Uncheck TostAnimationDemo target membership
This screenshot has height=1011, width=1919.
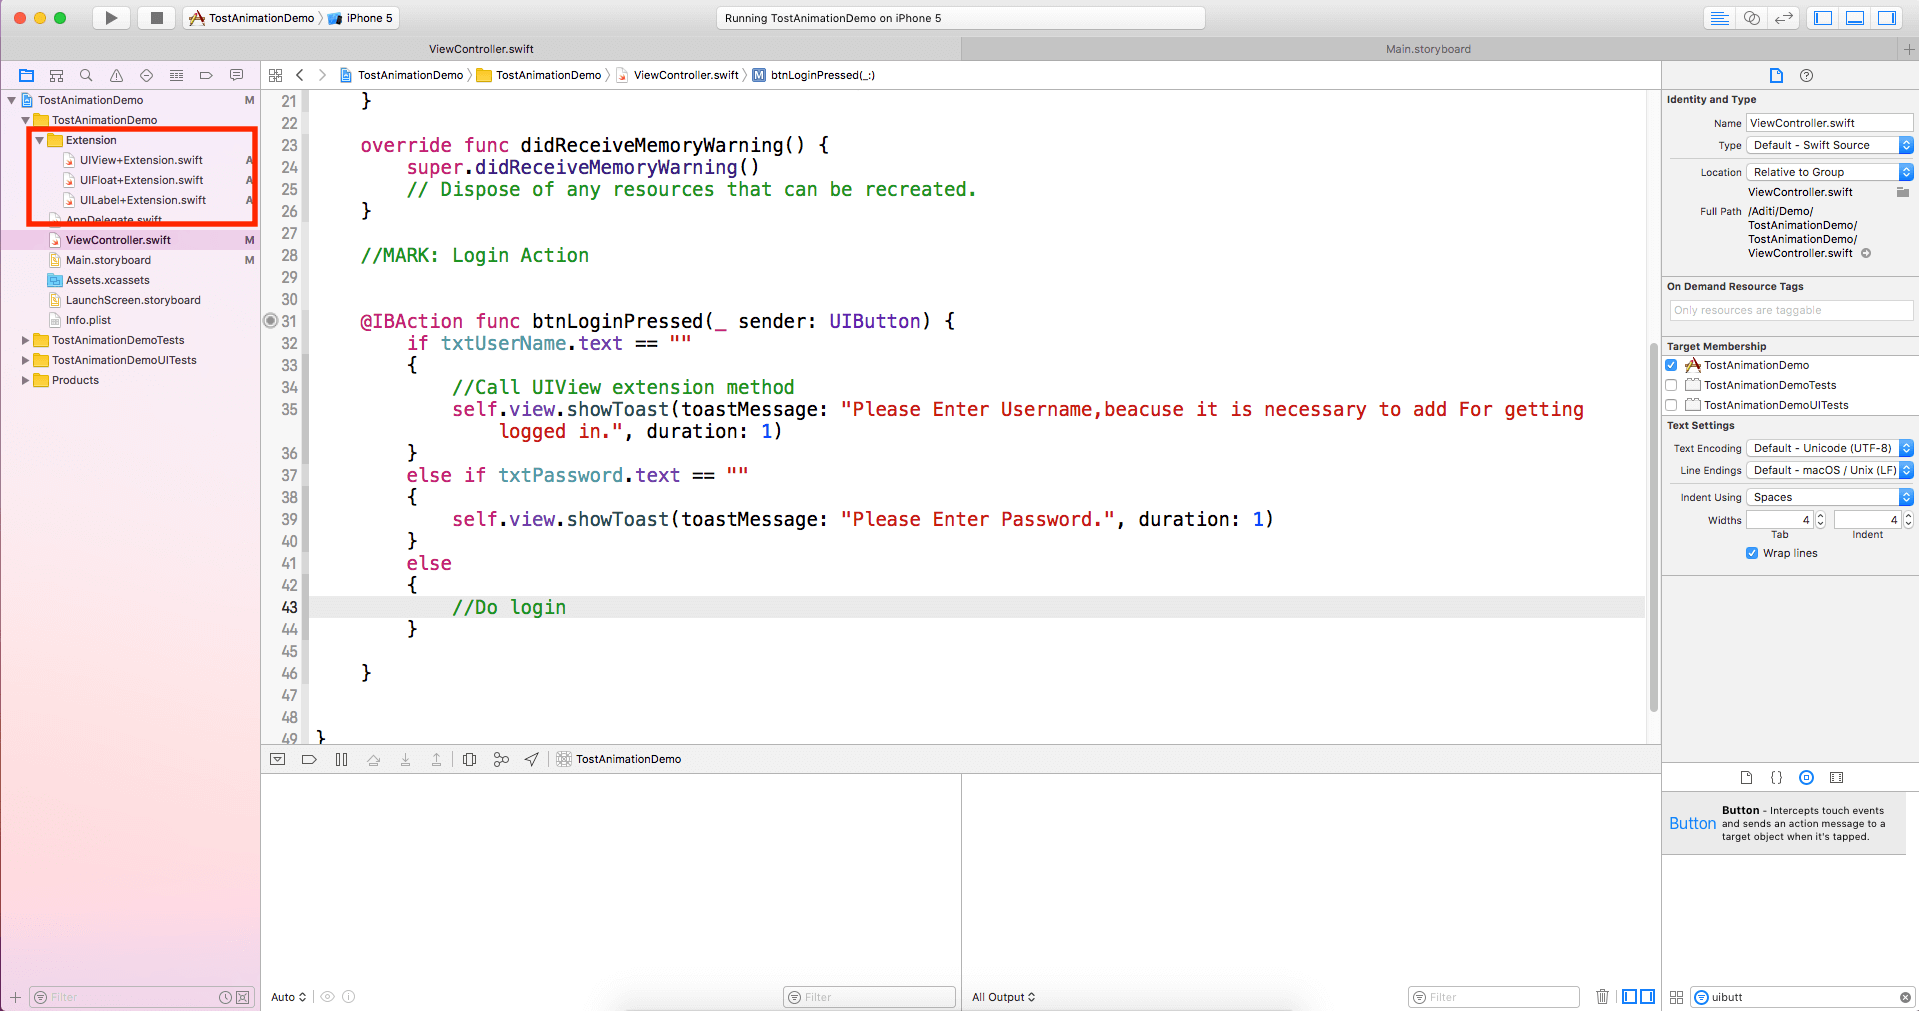point(1671,365)
